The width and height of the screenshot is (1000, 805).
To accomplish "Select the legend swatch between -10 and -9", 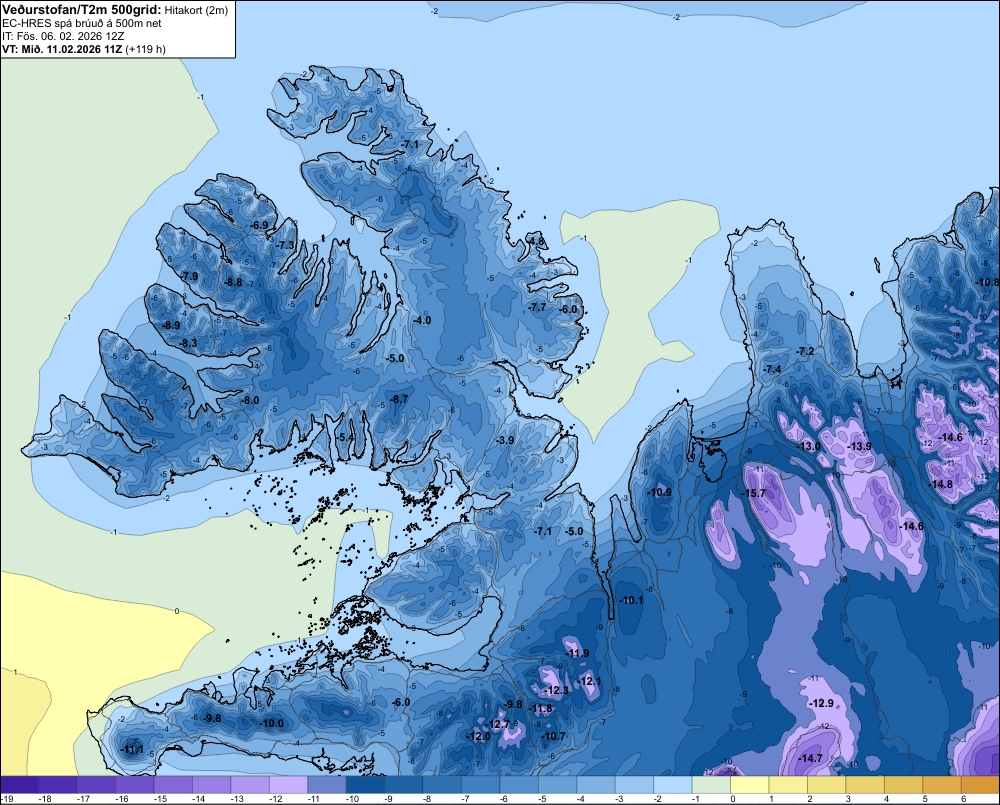I will point(365,784).
